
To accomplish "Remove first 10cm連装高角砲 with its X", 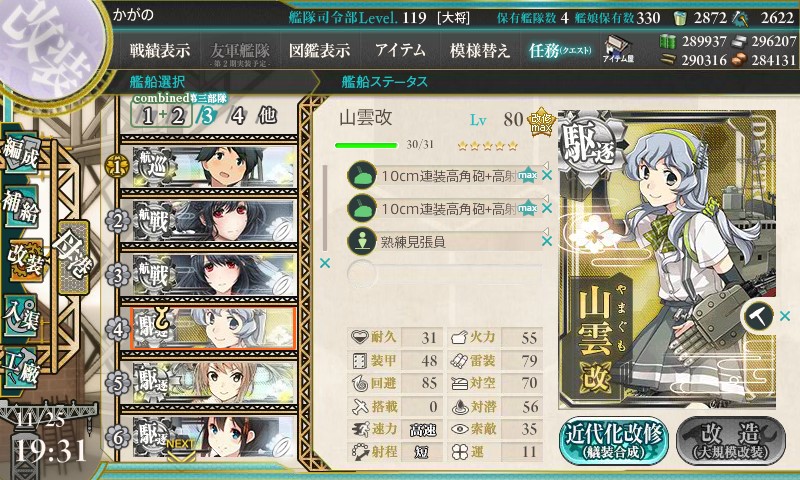I will click(x=547, y=175).
